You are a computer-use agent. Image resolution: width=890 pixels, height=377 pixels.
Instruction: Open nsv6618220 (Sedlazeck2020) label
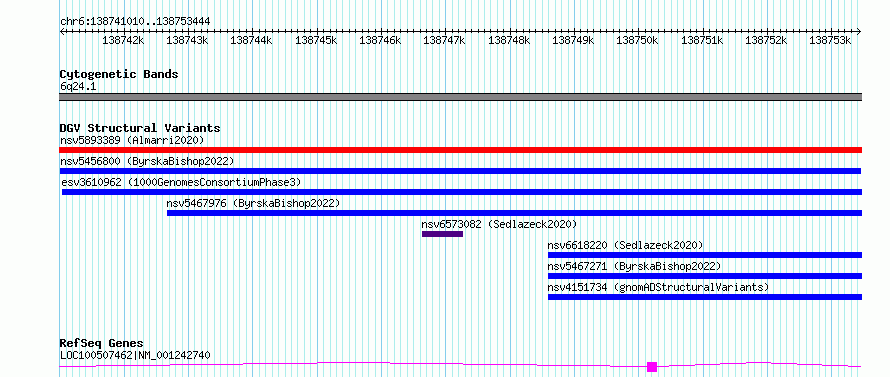[625, 245]
